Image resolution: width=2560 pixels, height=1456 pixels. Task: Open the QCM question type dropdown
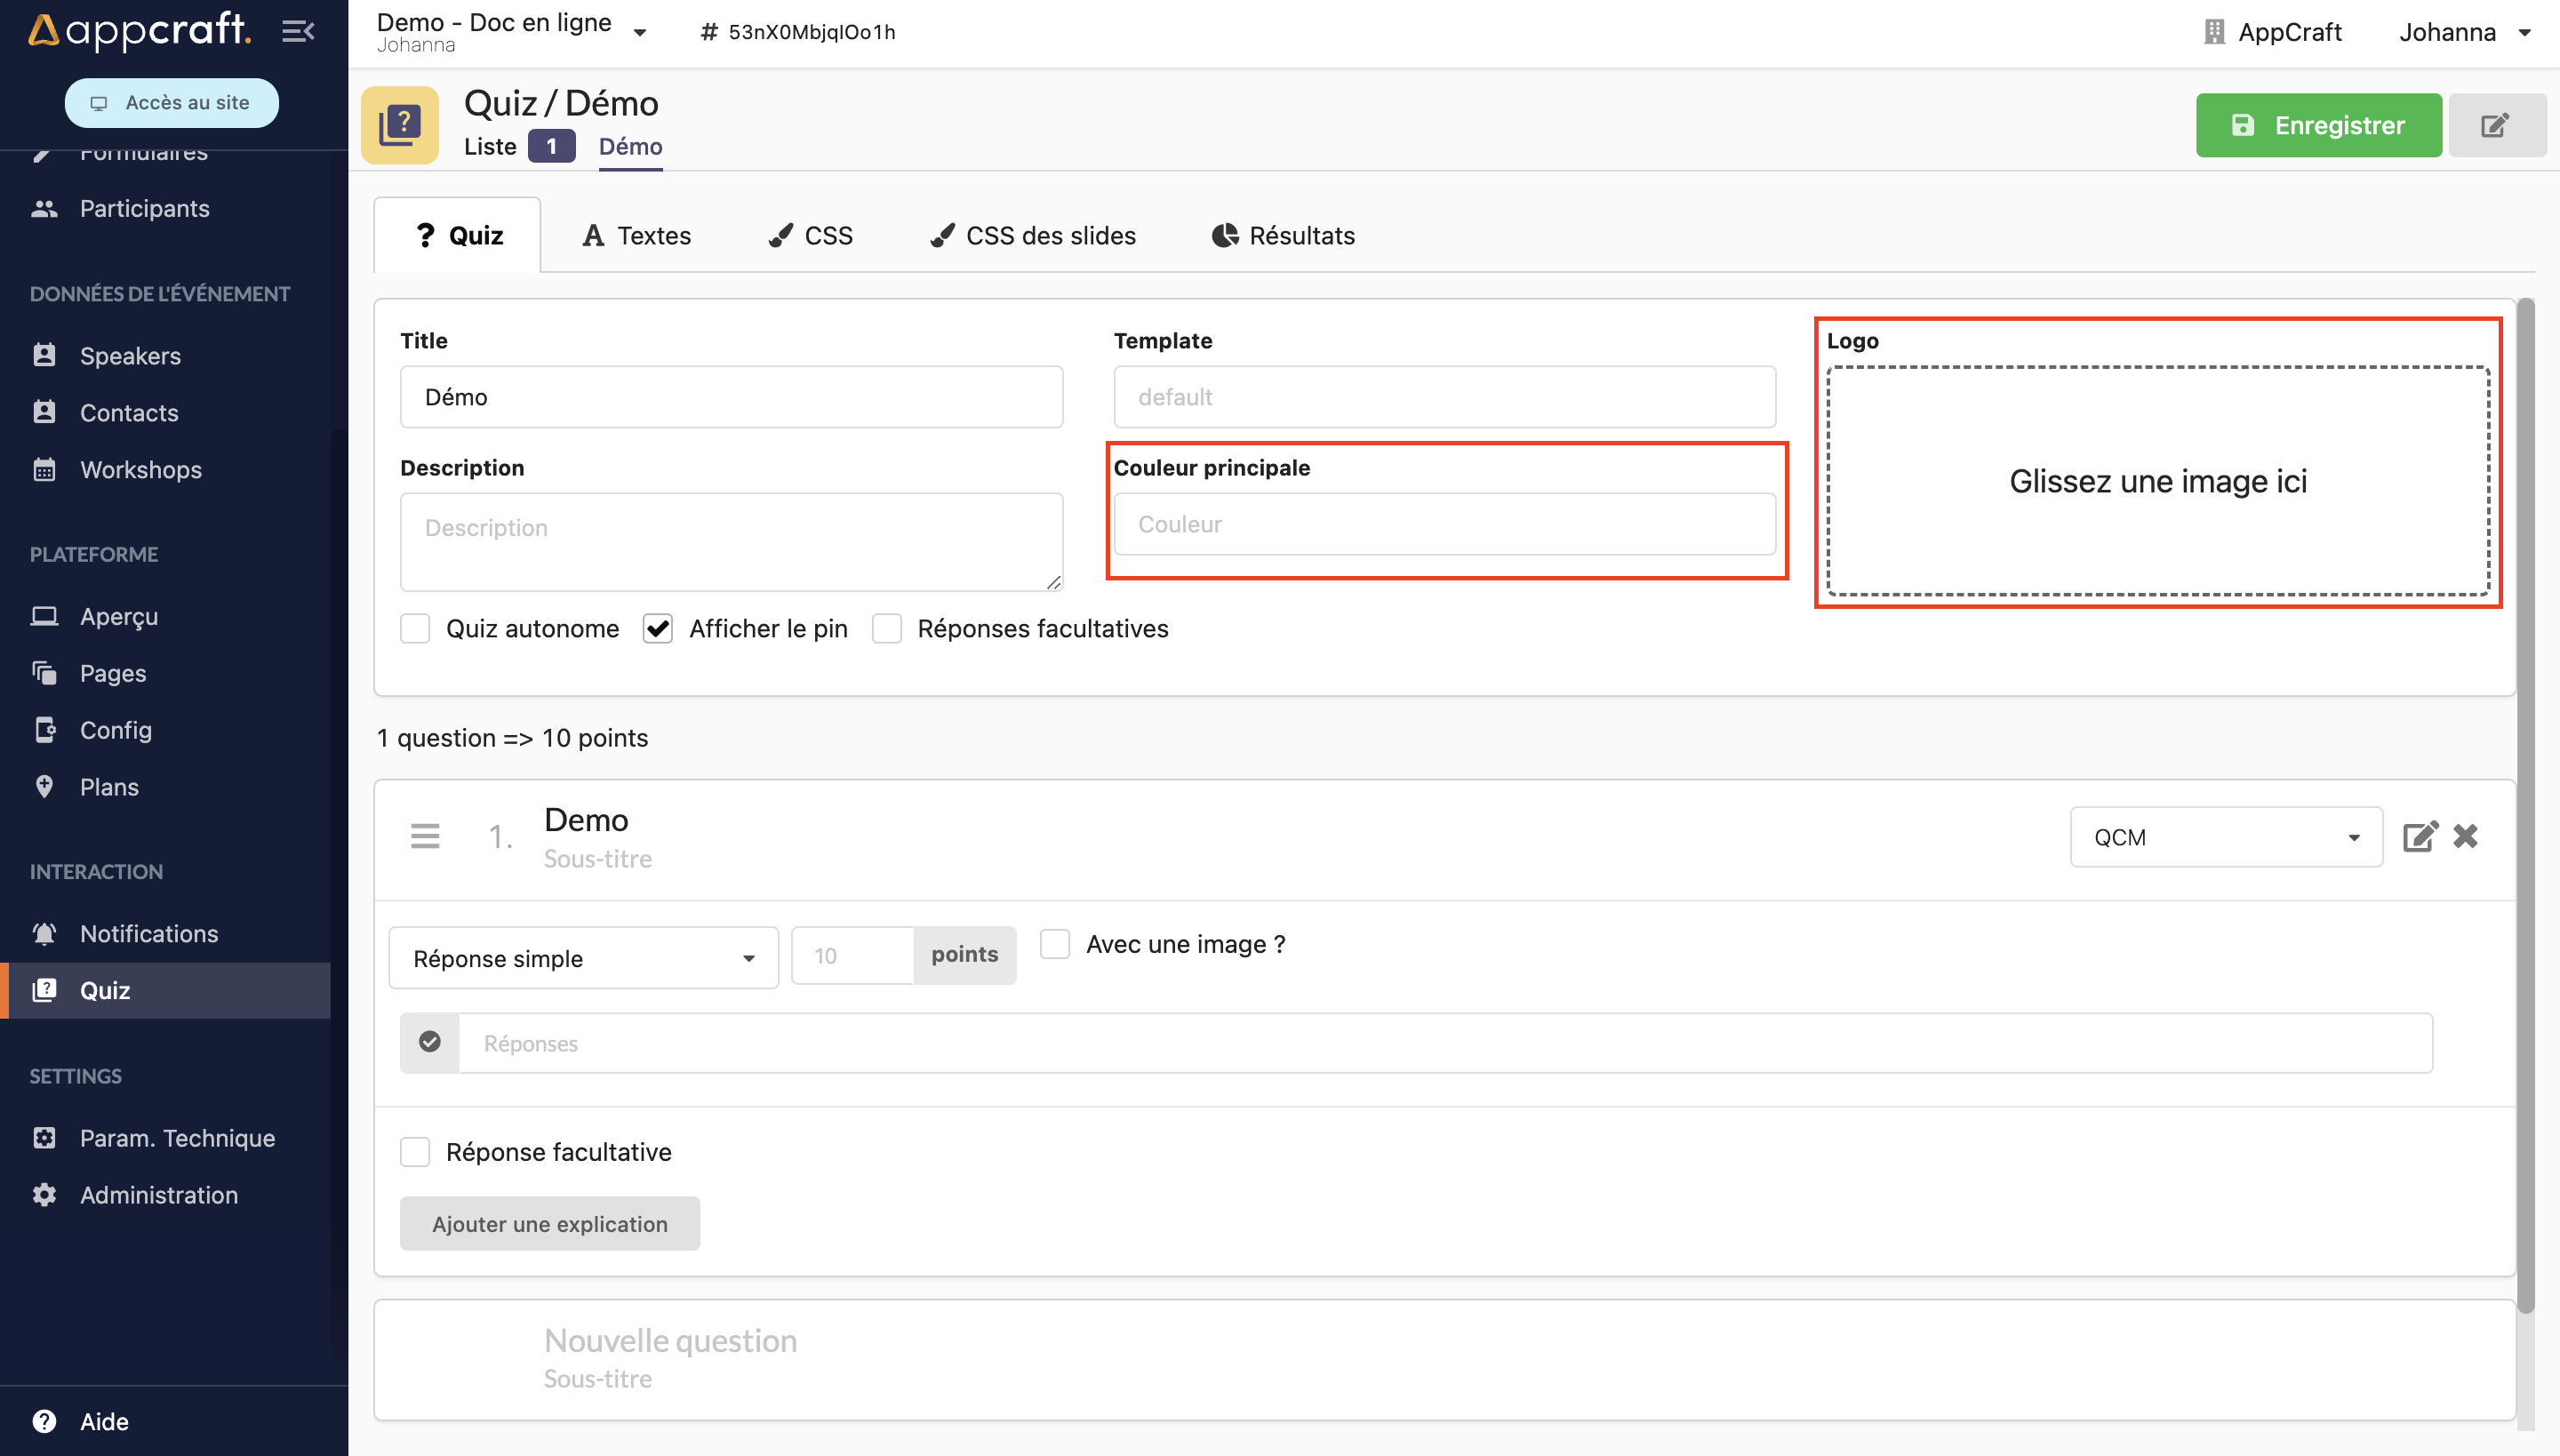(x=2225, y=837)
